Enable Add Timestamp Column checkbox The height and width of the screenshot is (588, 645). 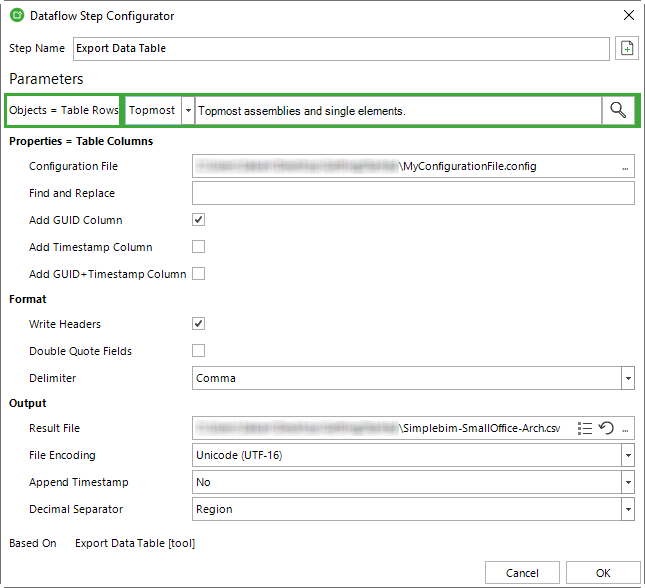pyautogui.click(x=198, y=247)
